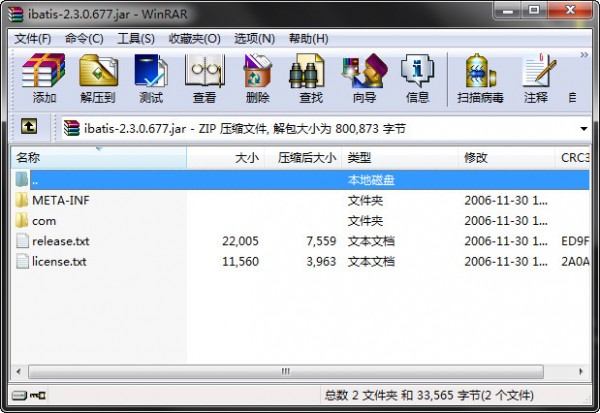Start the Virus Scan (扫描病毒) tool
This screenshot has height=413, width=600.
[480, 78]
